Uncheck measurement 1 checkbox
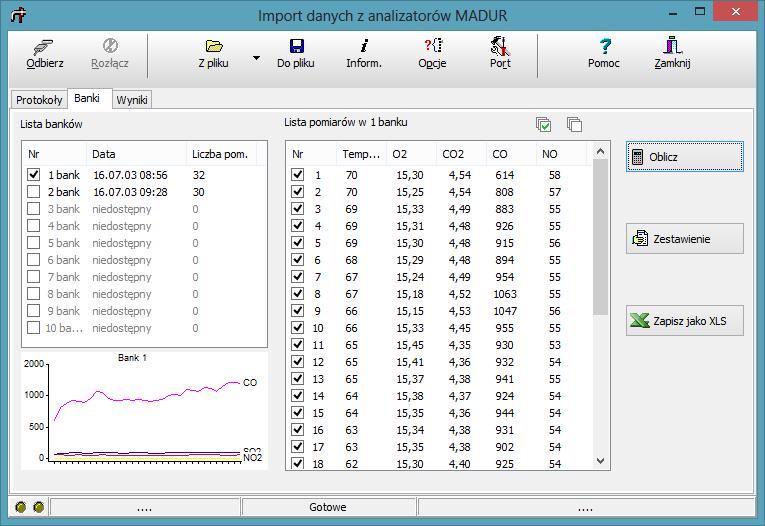 coord(298,175)
